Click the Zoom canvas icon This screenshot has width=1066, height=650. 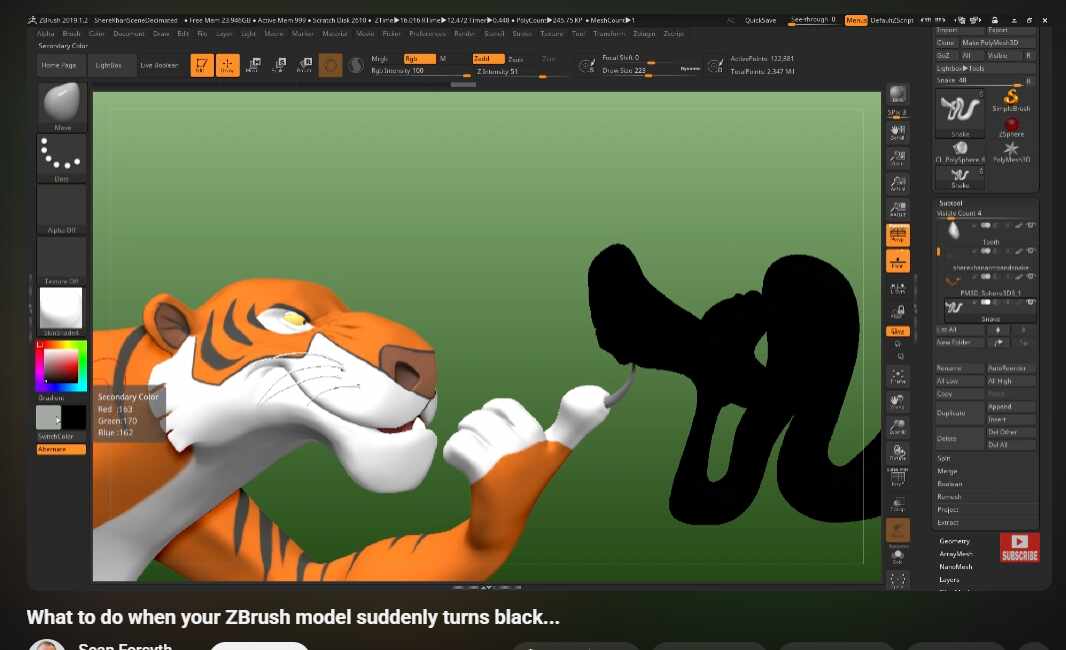click(897, 158)
